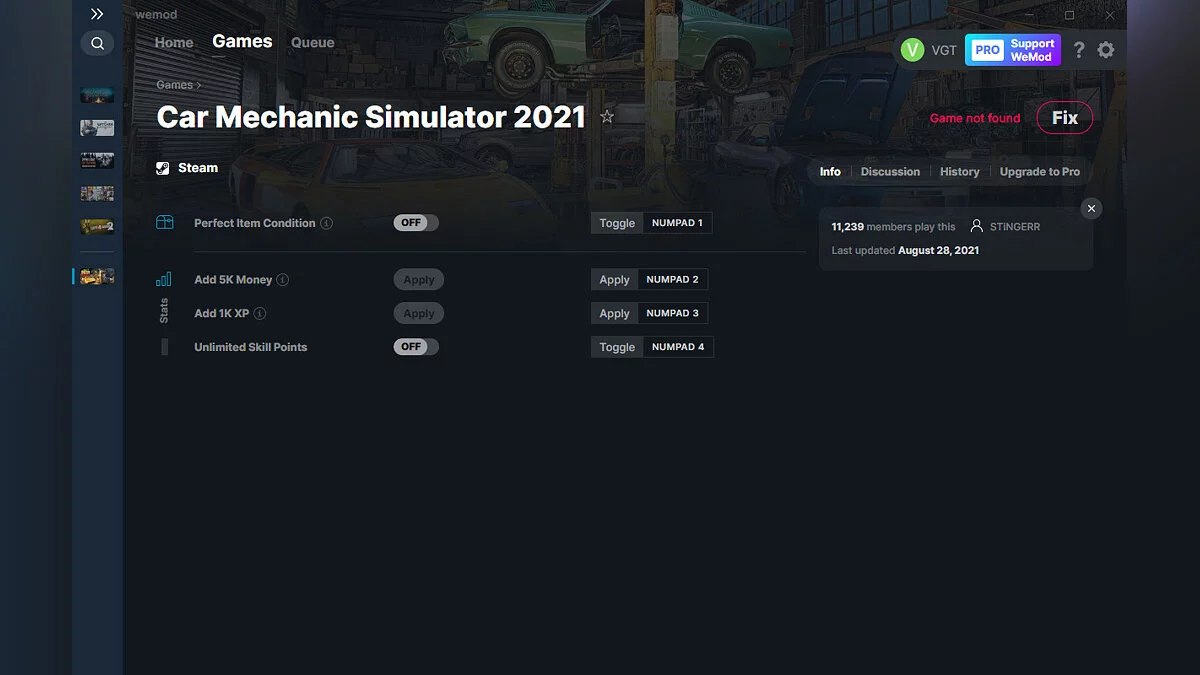Select the Car Mechanic Simulator sidebar thumbnail
Image resolution: width=1200 pixels, height=675 pixels.
tap(97, 276)
